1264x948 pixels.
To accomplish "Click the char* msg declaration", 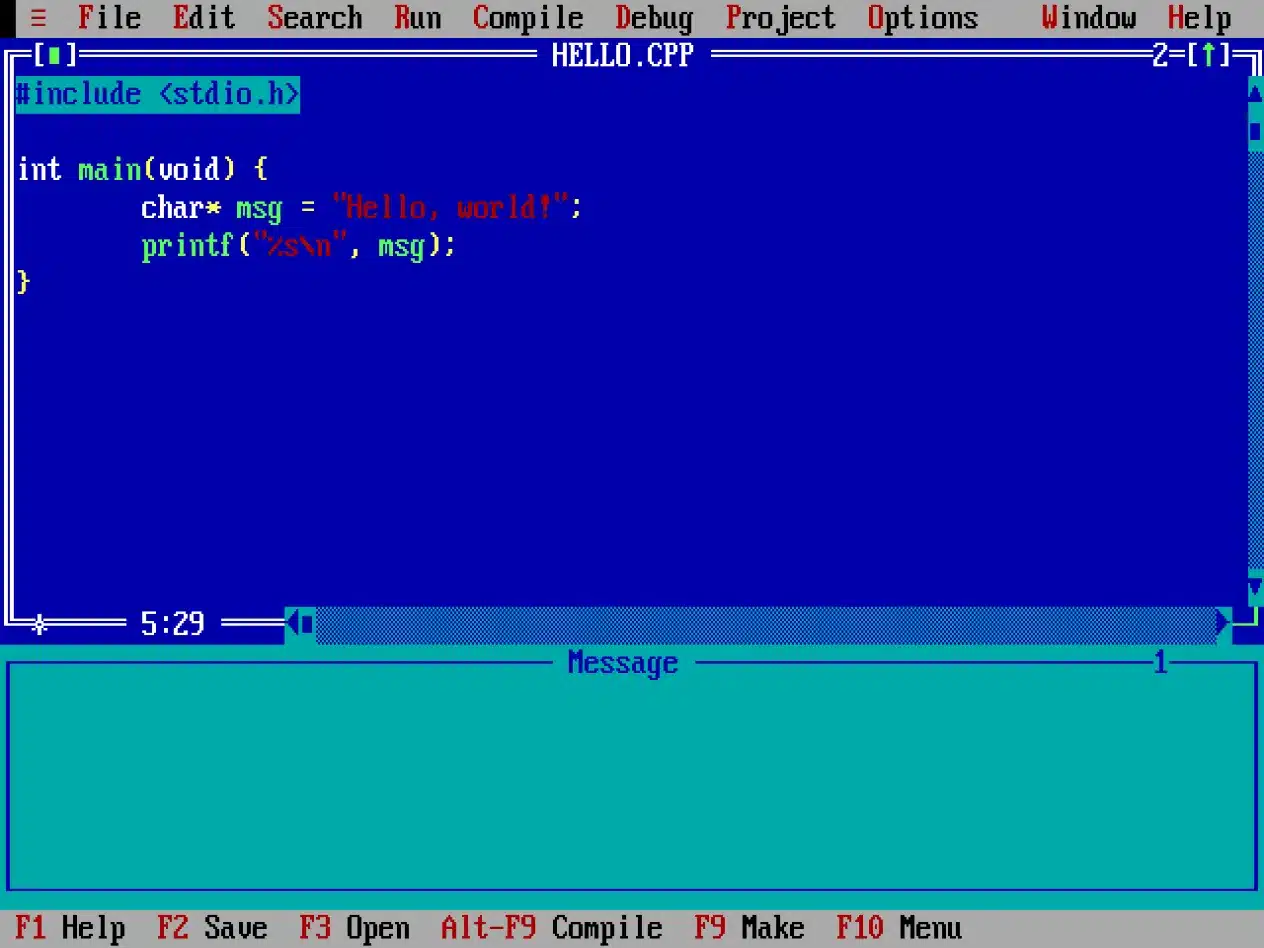I will [361, 207].
